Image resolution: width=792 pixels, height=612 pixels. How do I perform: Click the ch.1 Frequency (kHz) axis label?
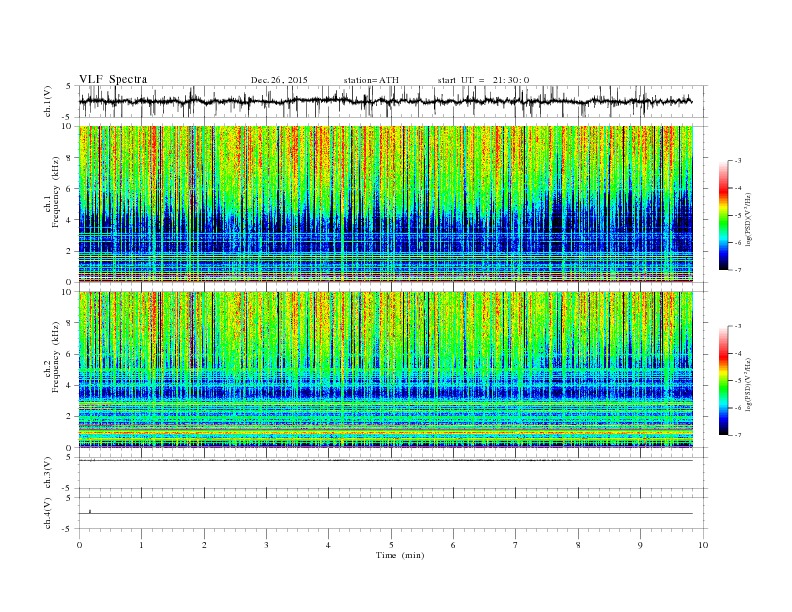[x=51, y=192]
